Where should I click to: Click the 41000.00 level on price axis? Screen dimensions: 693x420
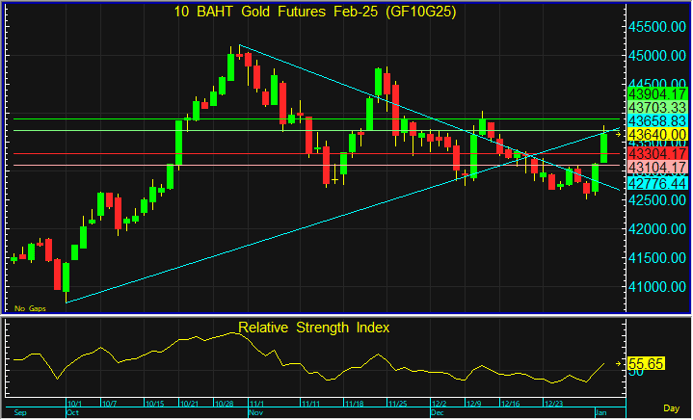point(658,287)
